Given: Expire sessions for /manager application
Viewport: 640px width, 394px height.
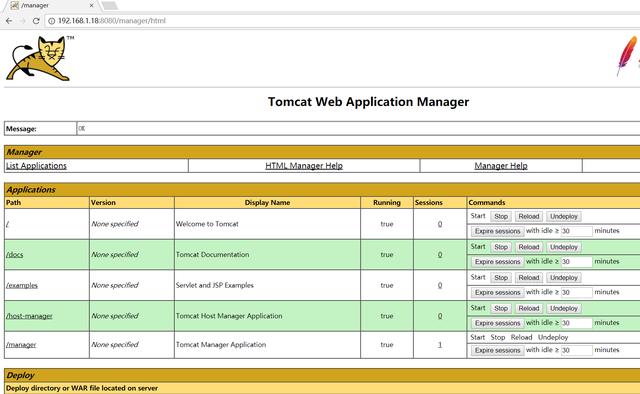Looking at the screenshot, I should pyautogui.click(x=498, y=350).
